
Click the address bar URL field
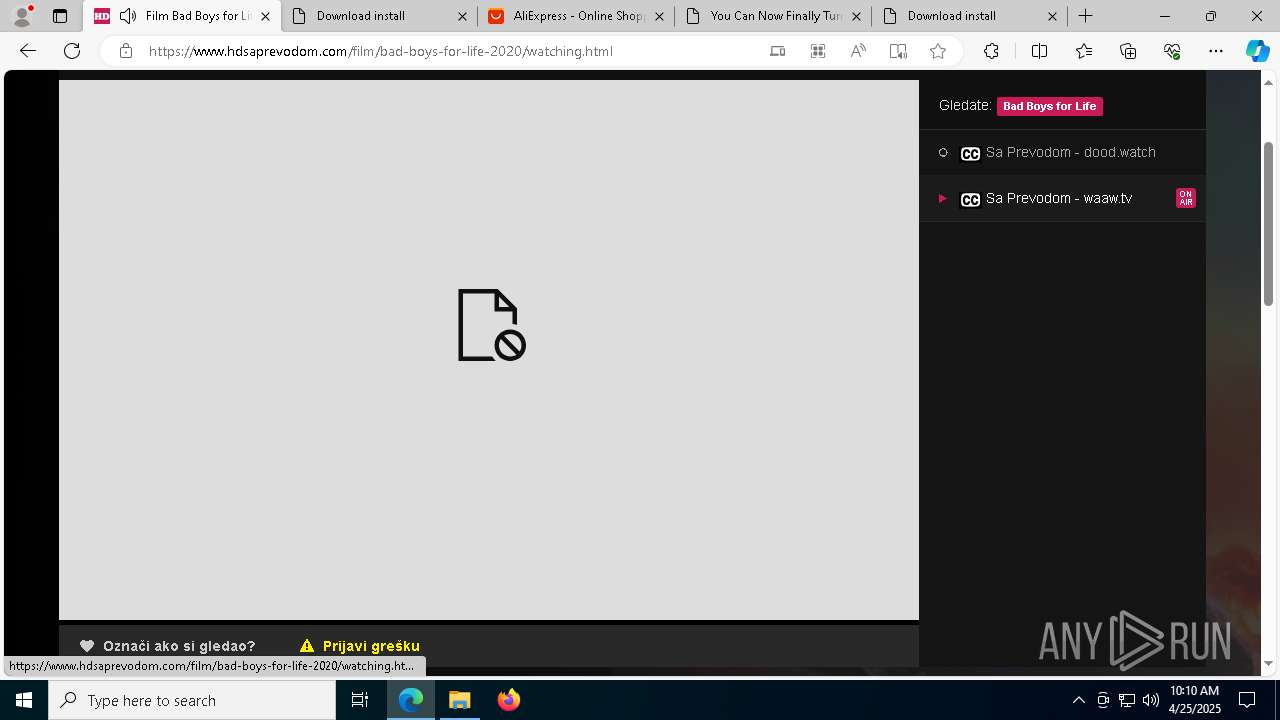pos(380,51)
